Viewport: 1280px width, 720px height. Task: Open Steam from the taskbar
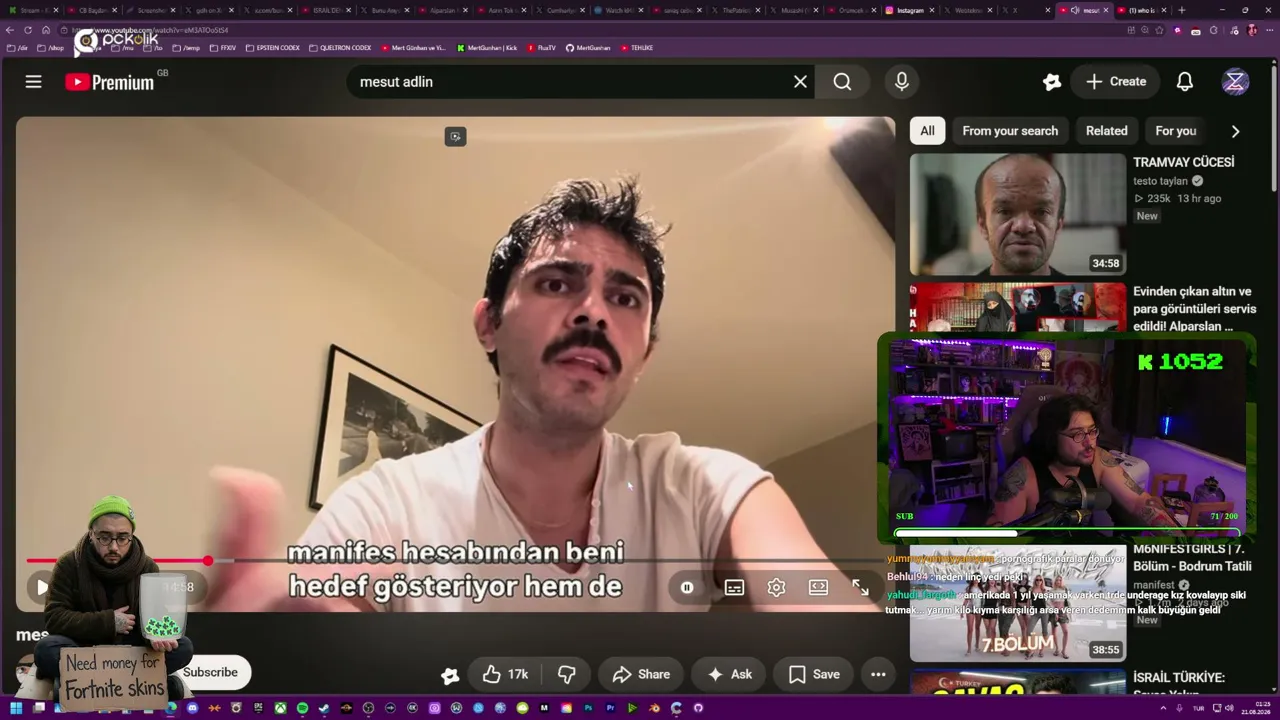(x=324, y=708)
